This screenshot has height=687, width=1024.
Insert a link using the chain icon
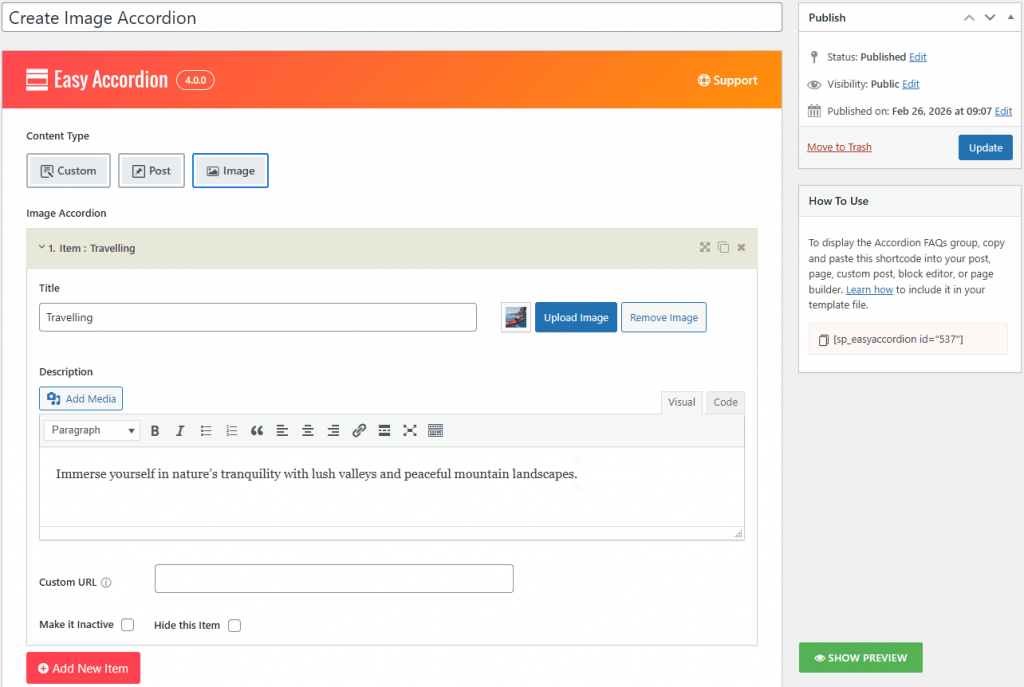click(x=359, y=431)
